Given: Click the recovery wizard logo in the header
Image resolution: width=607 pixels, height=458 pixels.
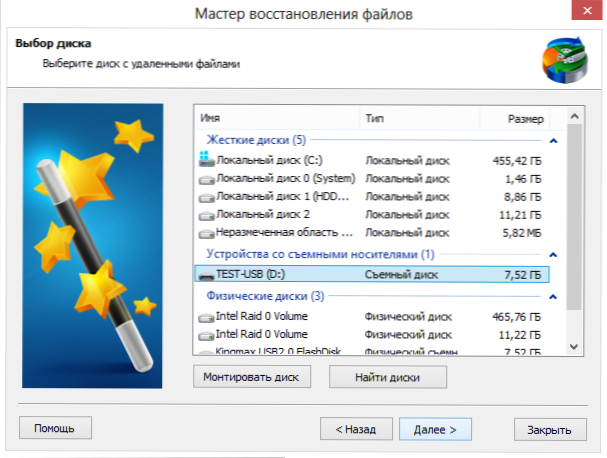Looking at the screenshot, I should click(565, 60).
